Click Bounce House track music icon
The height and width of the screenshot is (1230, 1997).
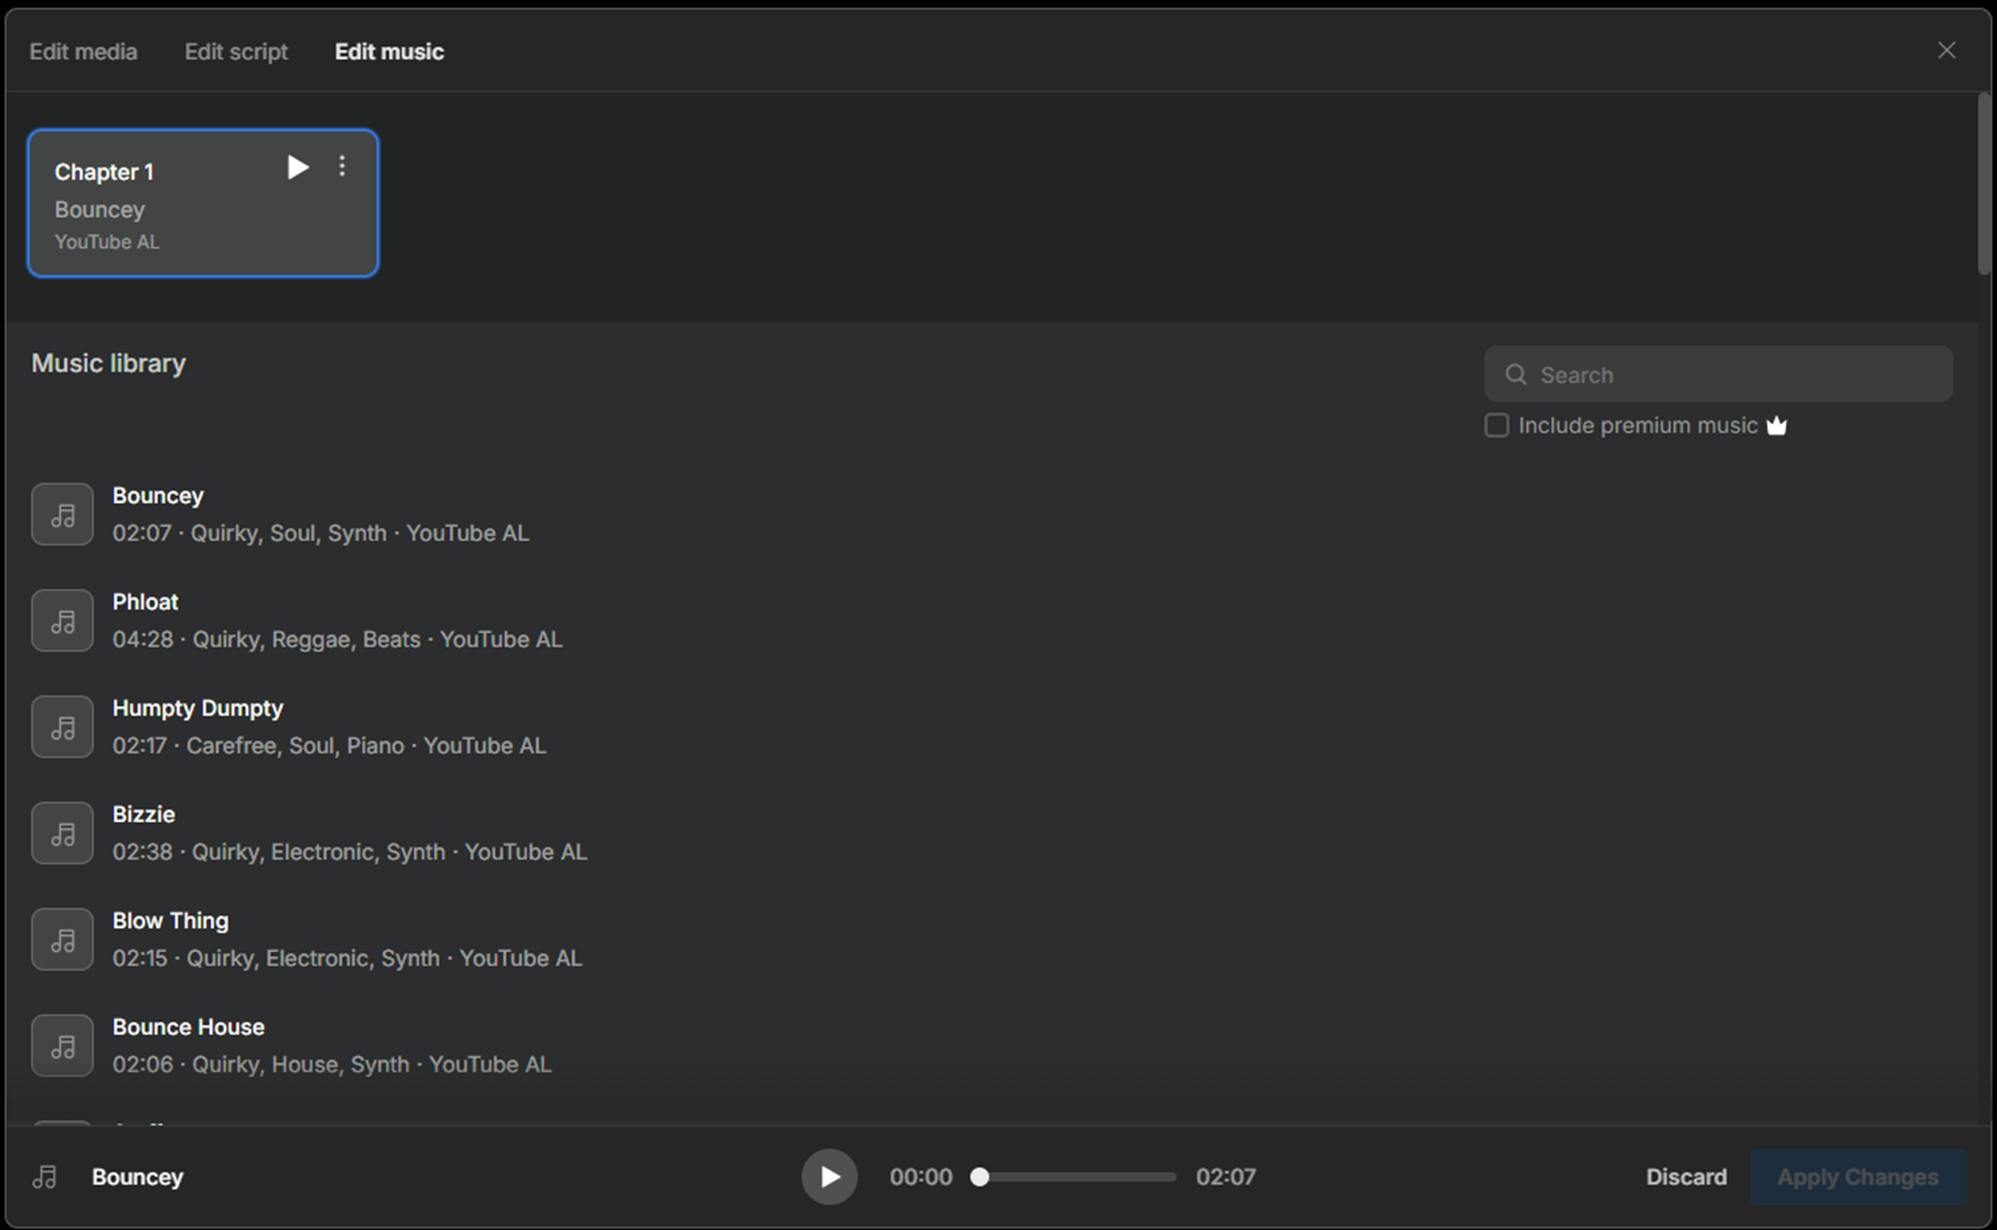click(62, 1046)
